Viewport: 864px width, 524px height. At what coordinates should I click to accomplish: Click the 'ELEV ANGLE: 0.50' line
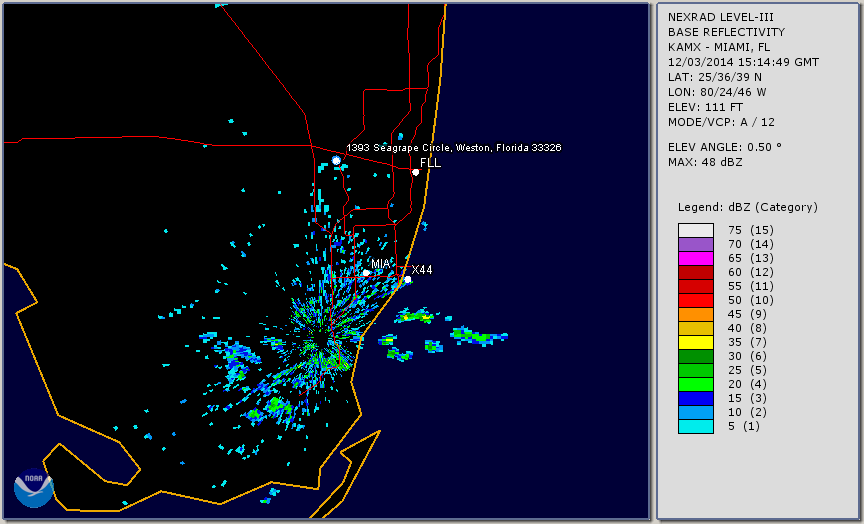click(725, 147)
